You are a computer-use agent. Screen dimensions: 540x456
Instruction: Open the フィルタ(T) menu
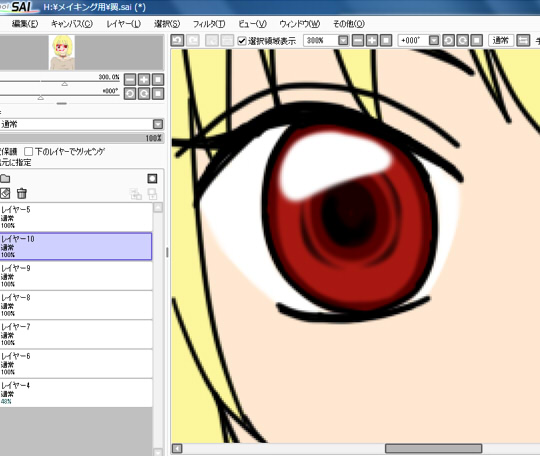pyautogui.click(x=209, y=24)
